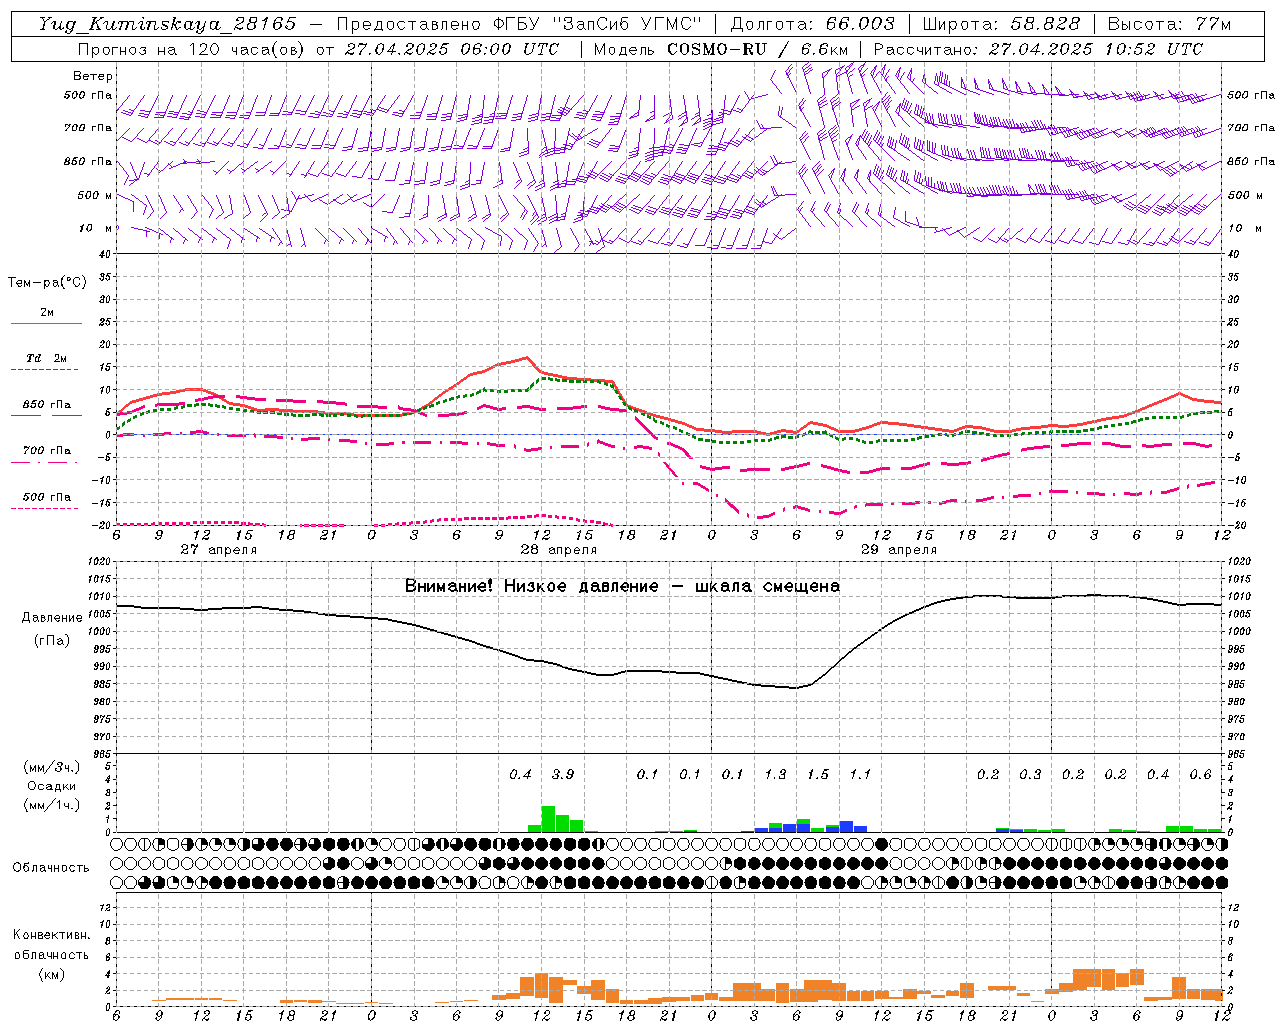Screen dimensions: 1280x1024
Task: Click the elevation label 'Высота: 77м'
Action: 1169,24
